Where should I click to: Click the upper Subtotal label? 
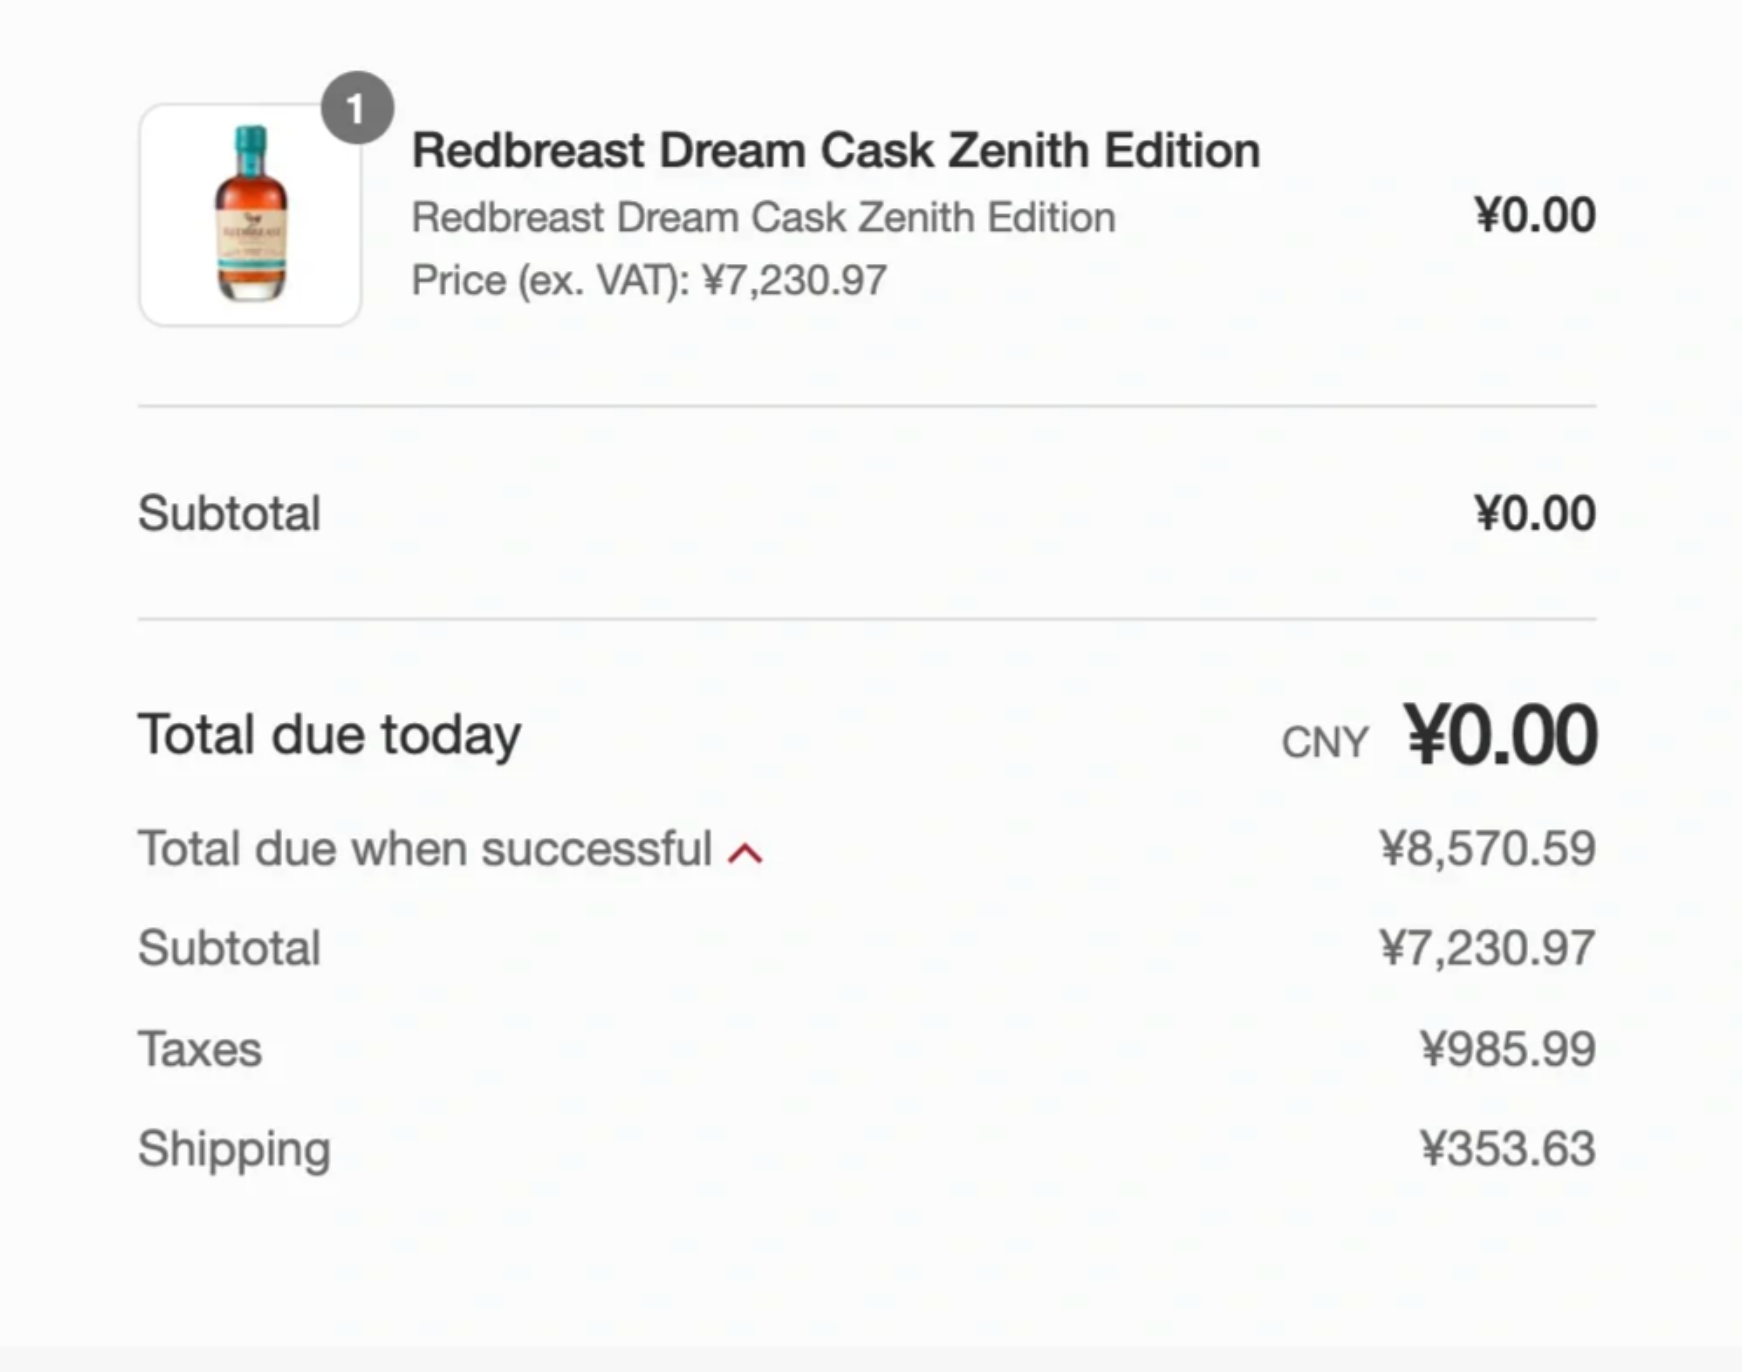[x=229, y=513]
